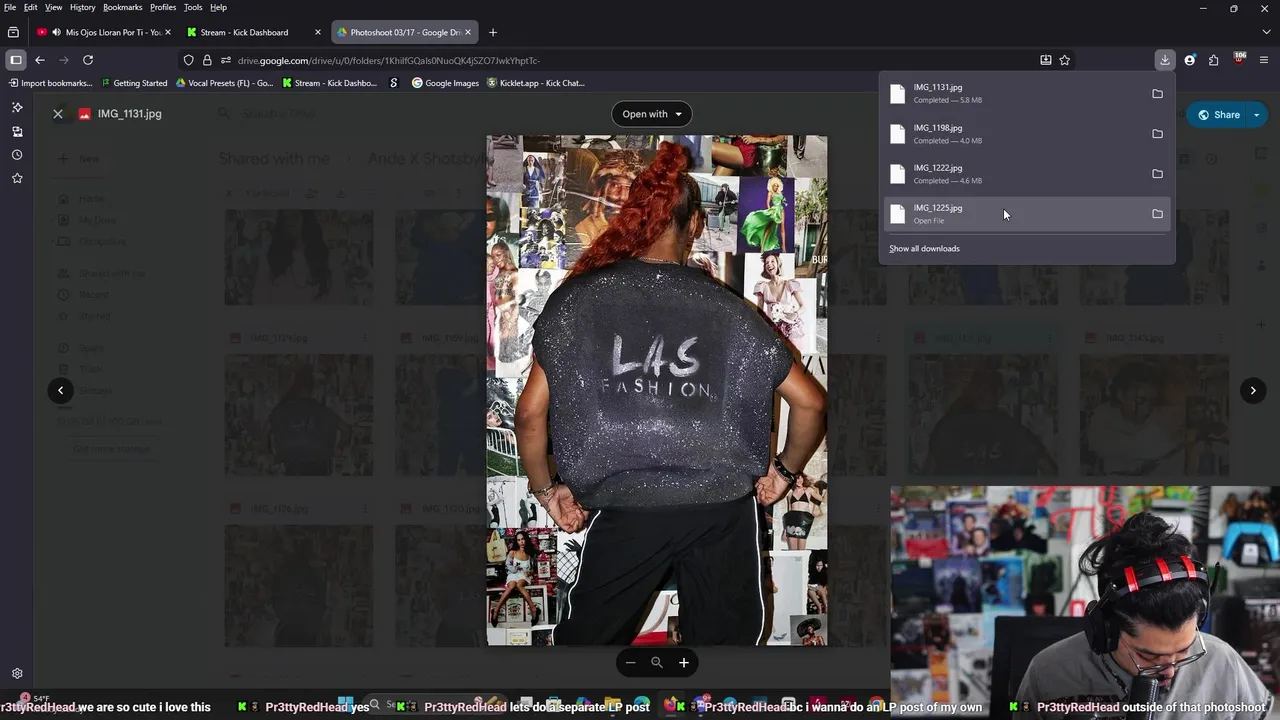Open the Firefox account icon
1280x720 pixels.
click(1189, 60)
